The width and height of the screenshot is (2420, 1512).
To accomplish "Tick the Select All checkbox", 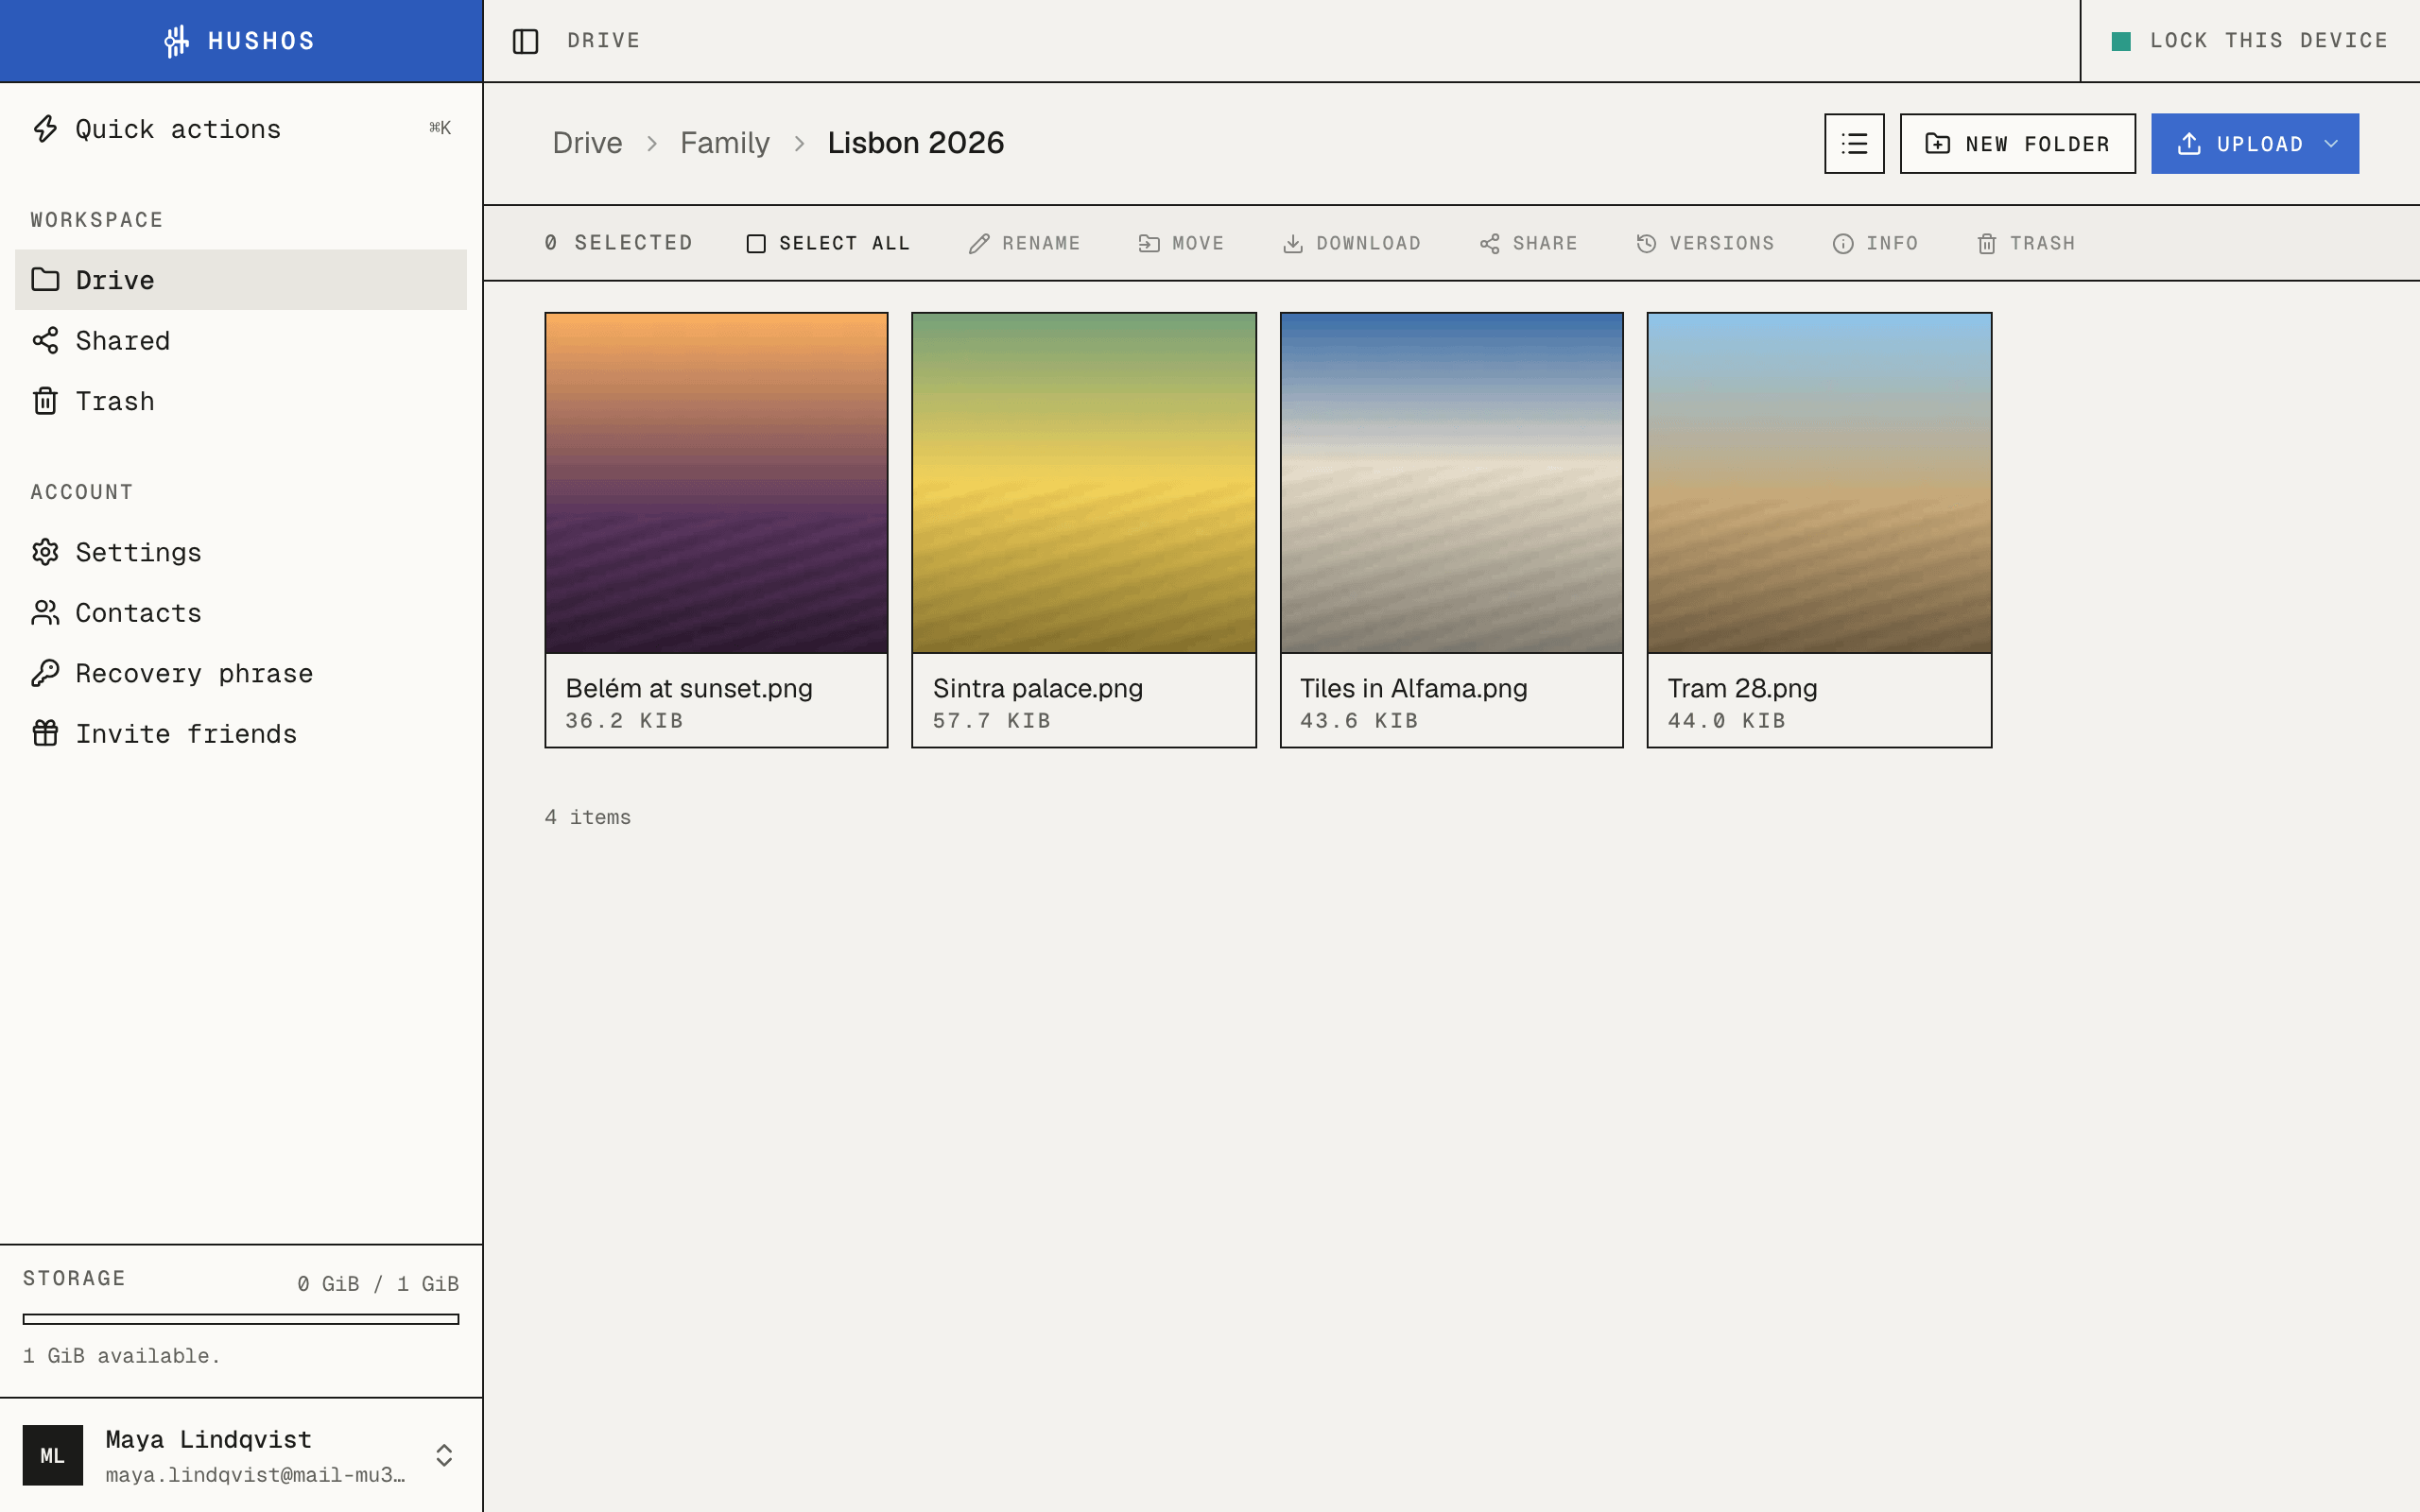I will [x=756, y=244].
